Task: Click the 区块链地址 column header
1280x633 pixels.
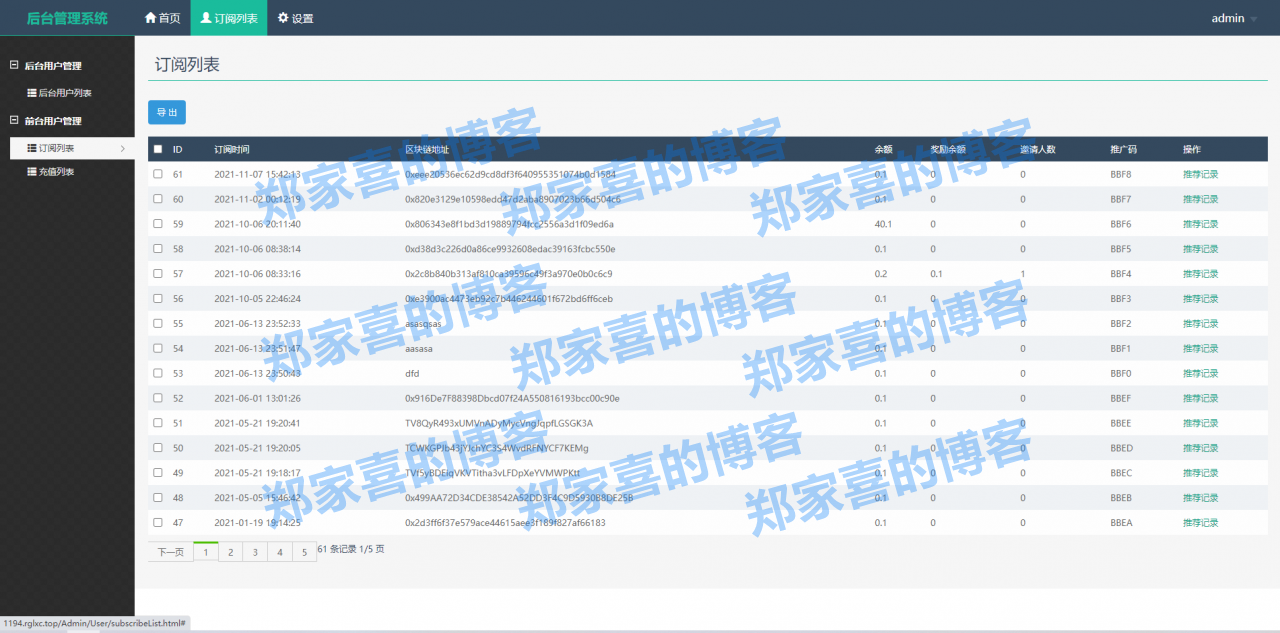Action: click(427, 149)
